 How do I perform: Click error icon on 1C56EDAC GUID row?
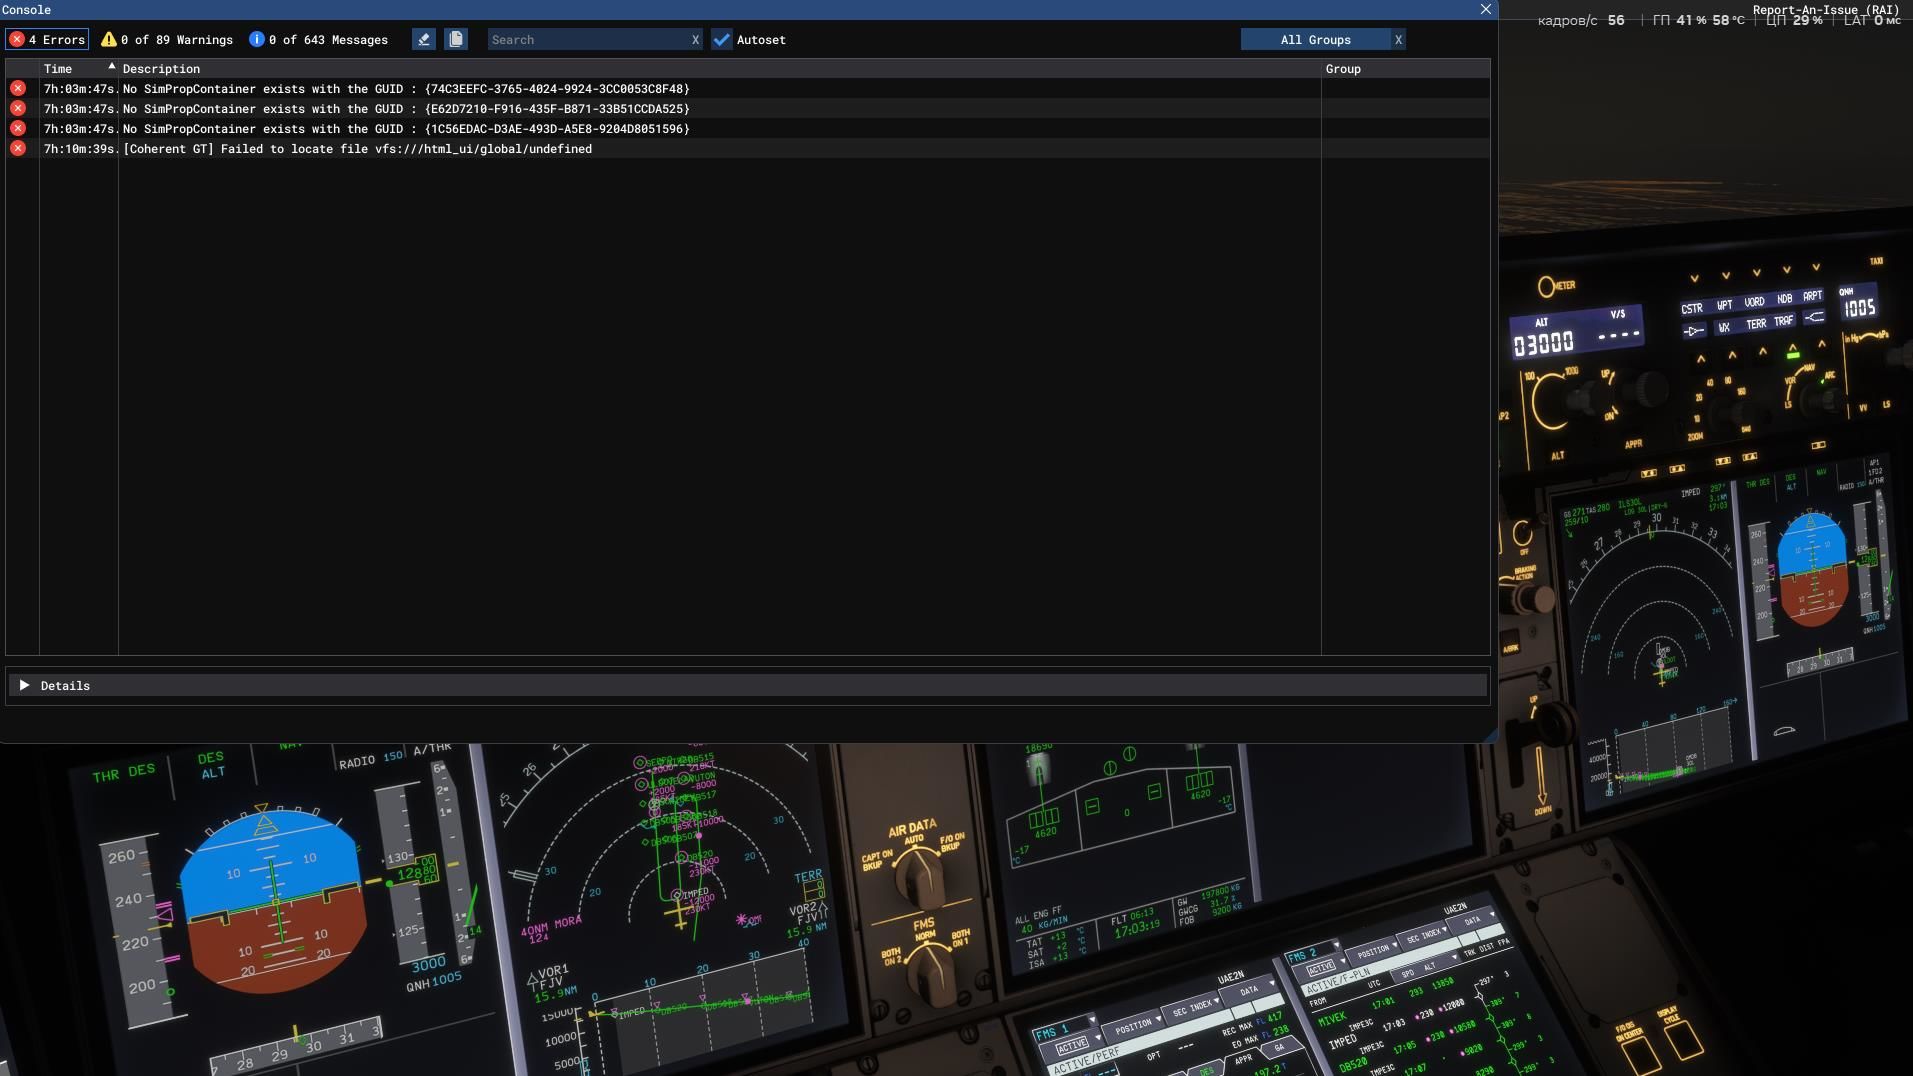[x=18, y=129]
